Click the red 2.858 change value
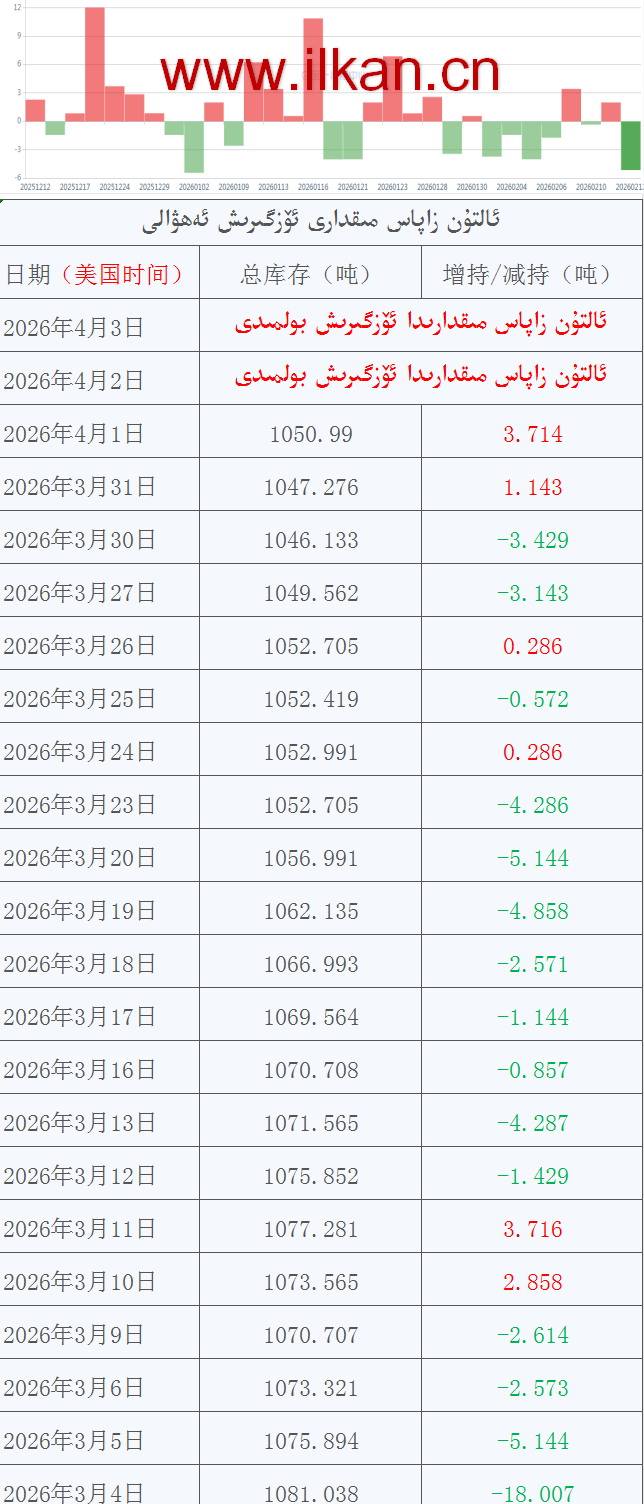Image resolution: width=644 pixels, height=1504 pixels. [532, 1282]
